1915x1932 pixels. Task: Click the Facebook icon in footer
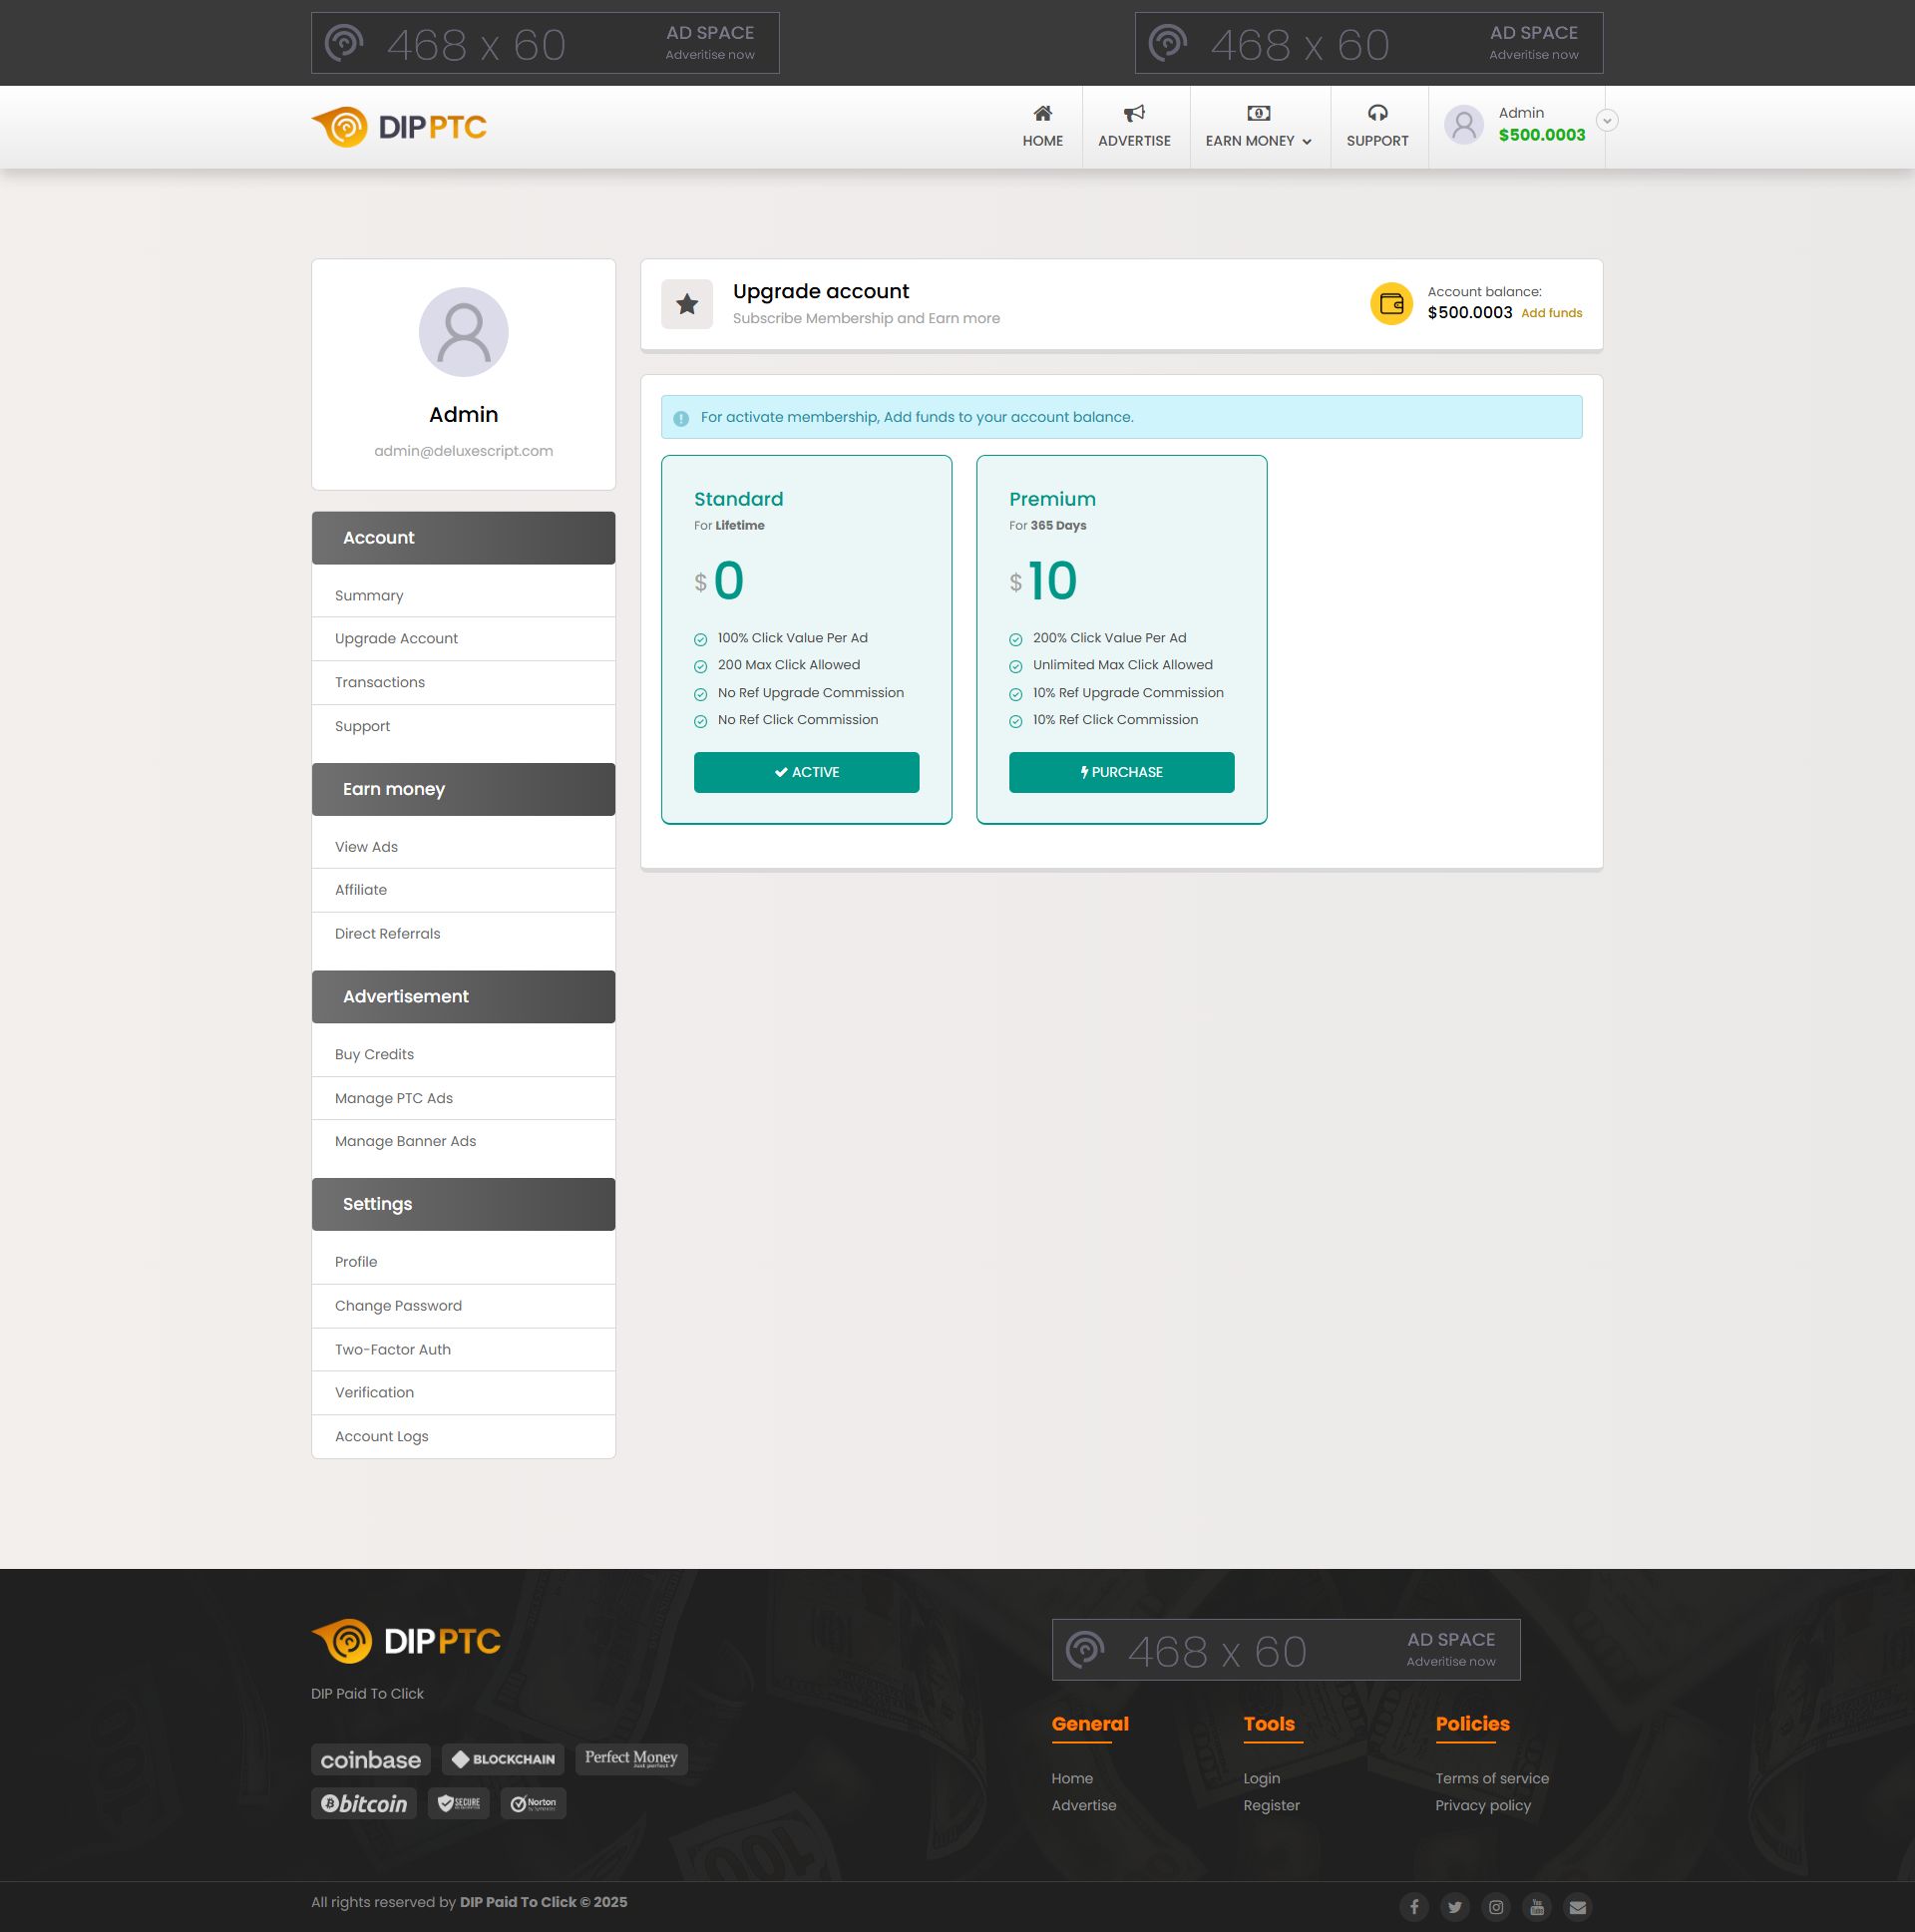[x=1413, y=1907]
